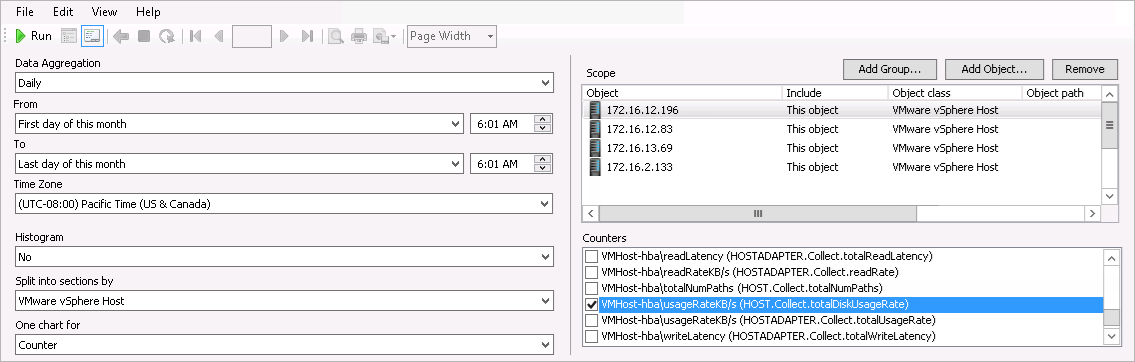Select the VMHost-hba\writeLatency counter text
The width and height of the screenshot is (1135, 362).
(x=768, y=336)
